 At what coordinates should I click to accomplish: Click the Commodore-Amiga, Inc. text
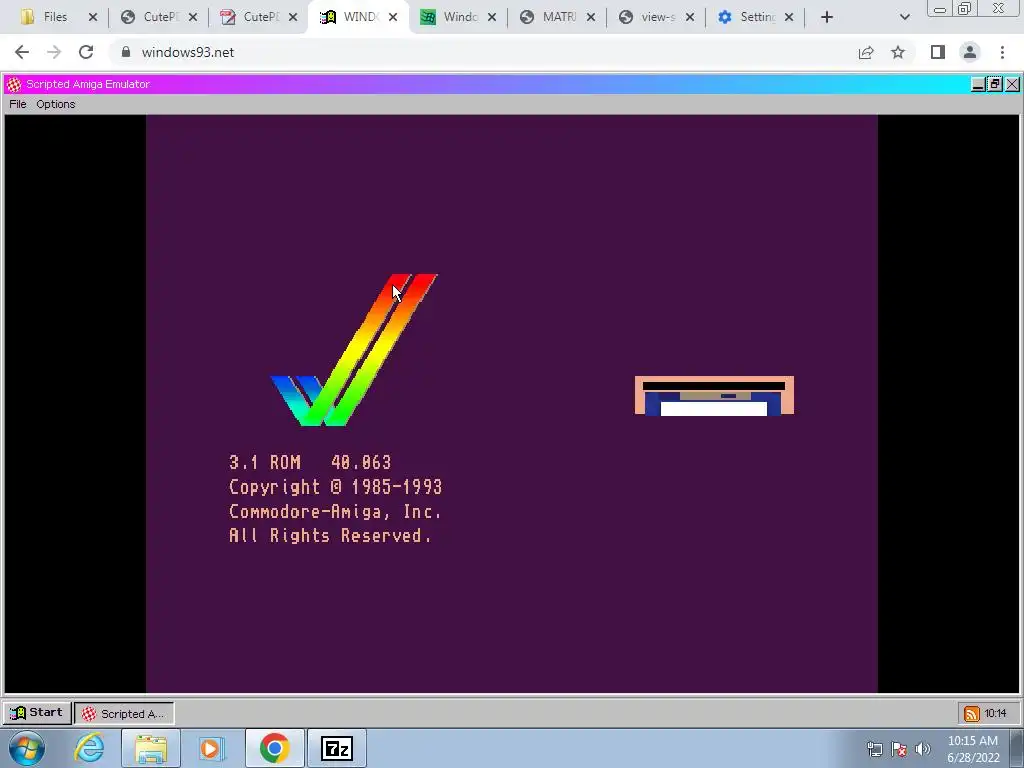coord(335,511)
